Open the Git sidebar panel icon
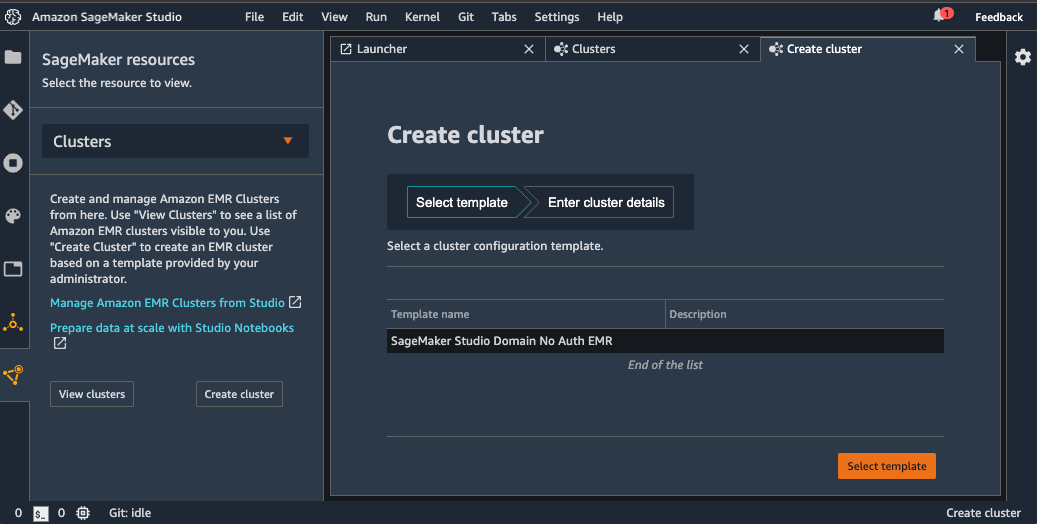The width and height of the screenshot is (1037, 524). pyautogui.click(x=13, y=110)
